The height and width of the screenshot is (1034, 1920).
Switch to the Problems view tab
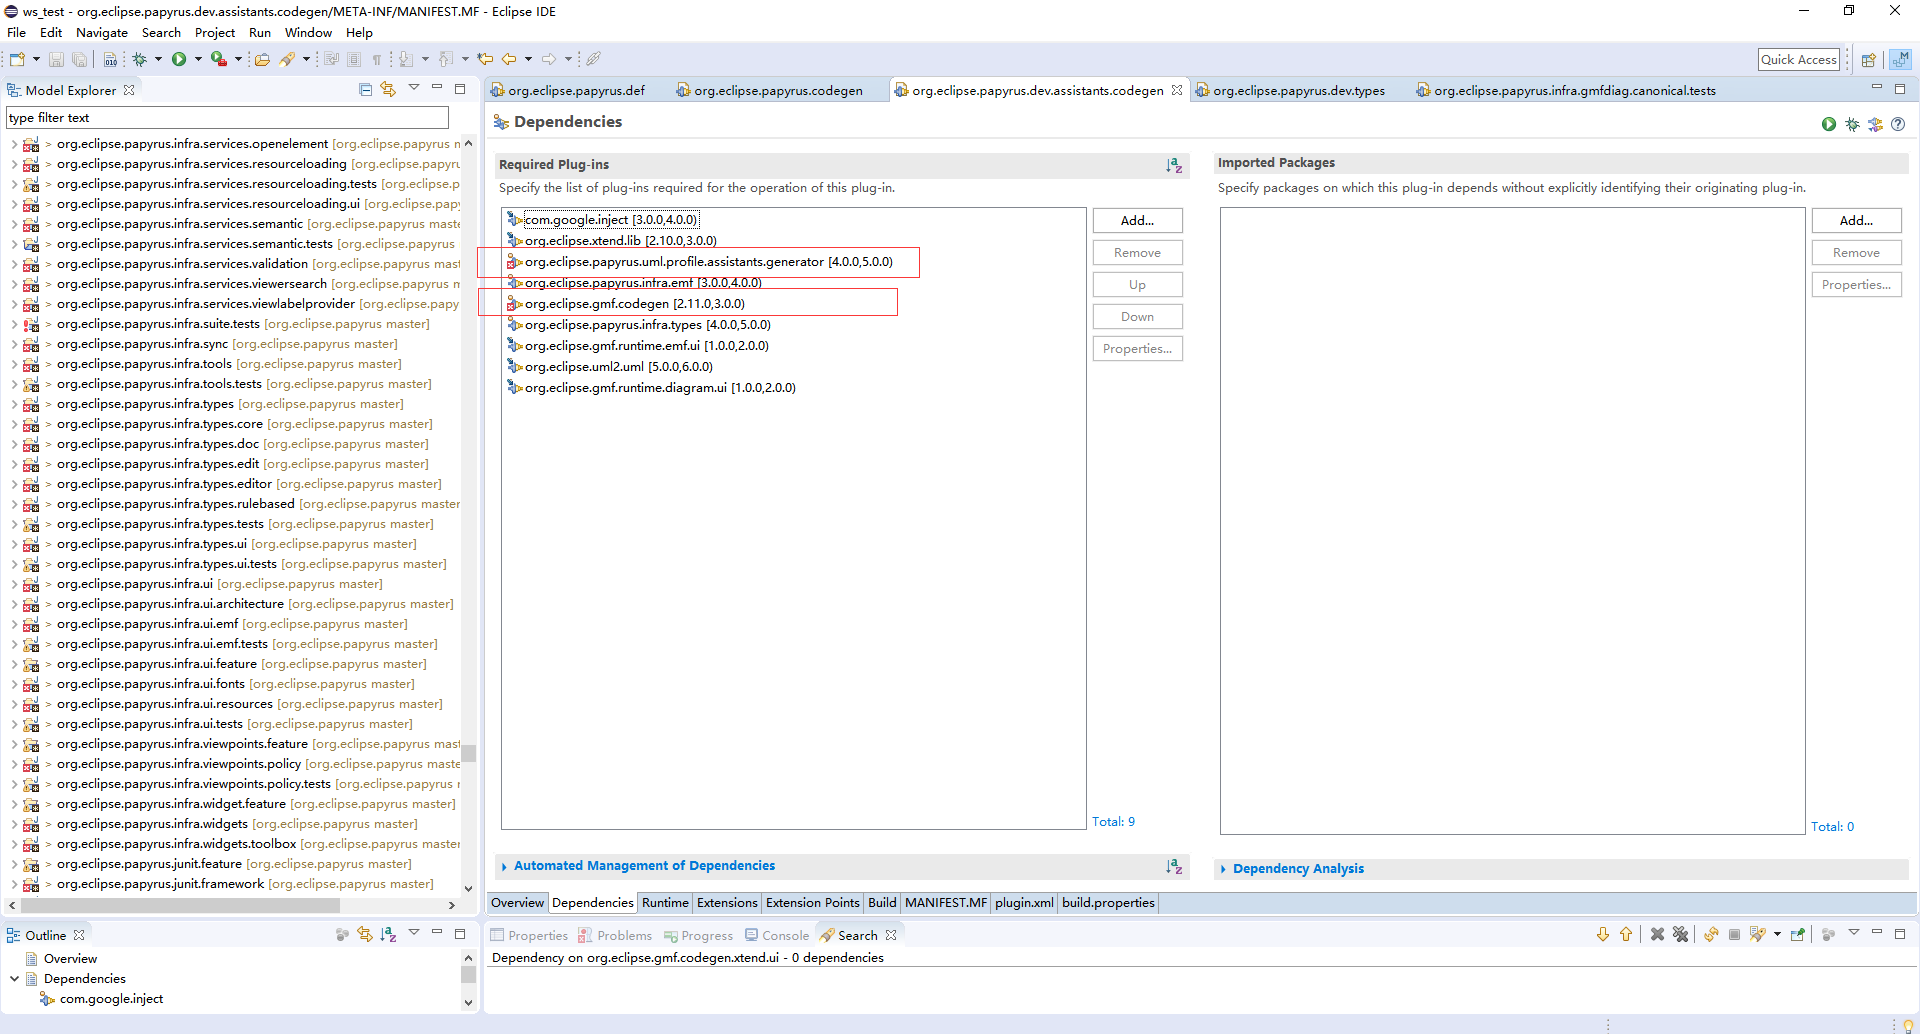click(x=615, y=935)
